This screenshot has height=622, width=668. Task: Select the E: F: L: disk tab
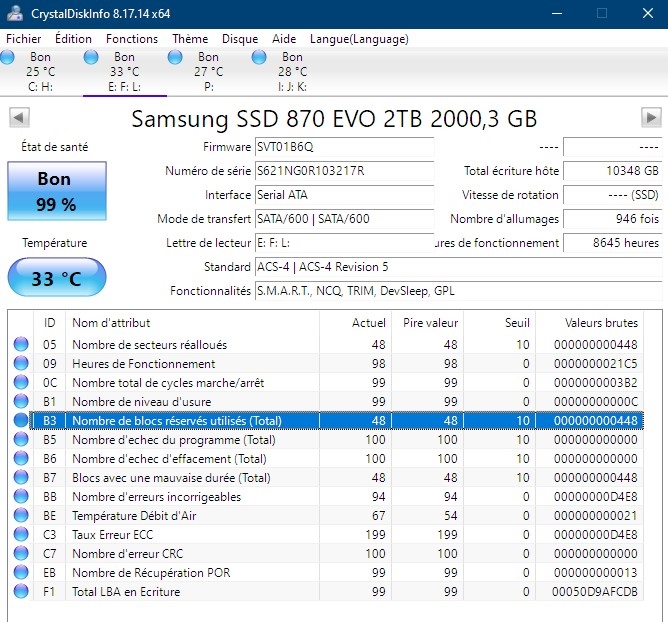(x=125, y=72)
